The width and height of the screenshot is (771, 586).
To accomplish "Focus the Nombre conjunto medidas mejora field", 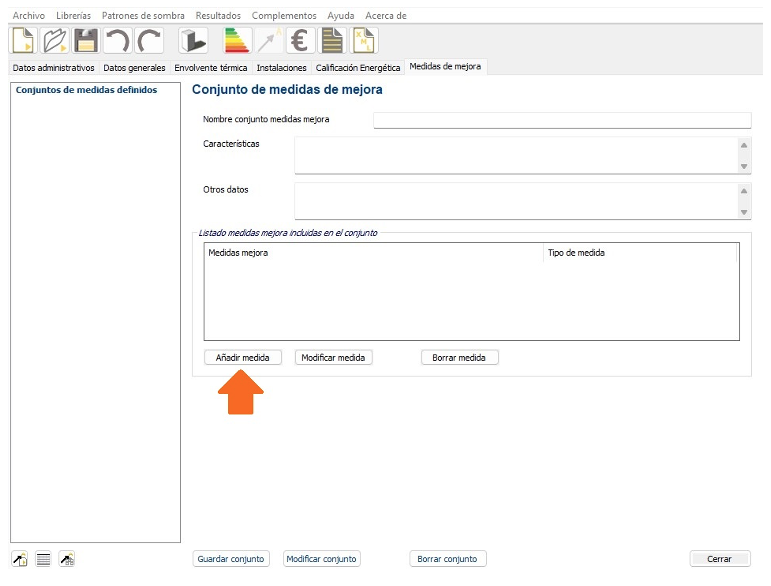I will (x=561, y=120).
